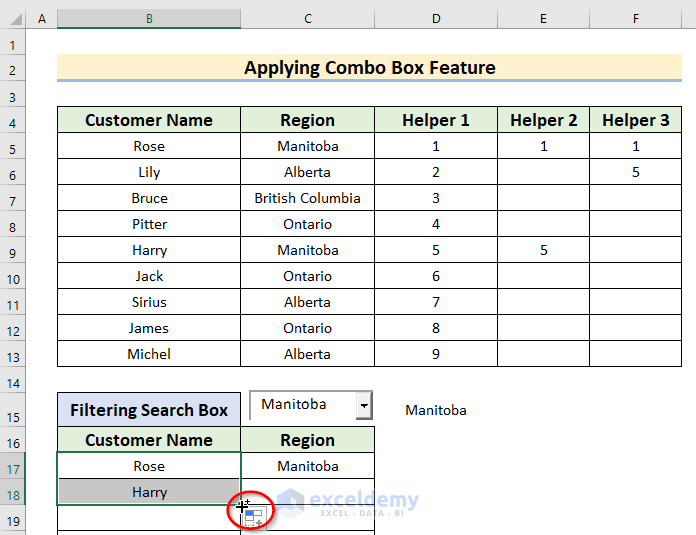Select the highlighted 'Harry' cell in row 18
This screenshot has height=535, width=696.
(149, 492)
